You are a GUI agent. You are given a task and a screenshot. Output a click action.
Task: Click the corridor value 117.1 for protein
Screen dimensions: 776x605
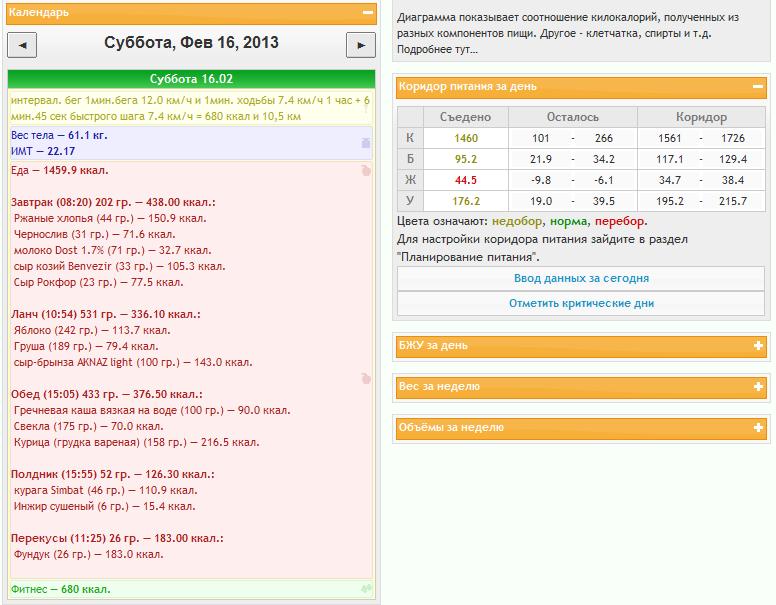(670, 159)
